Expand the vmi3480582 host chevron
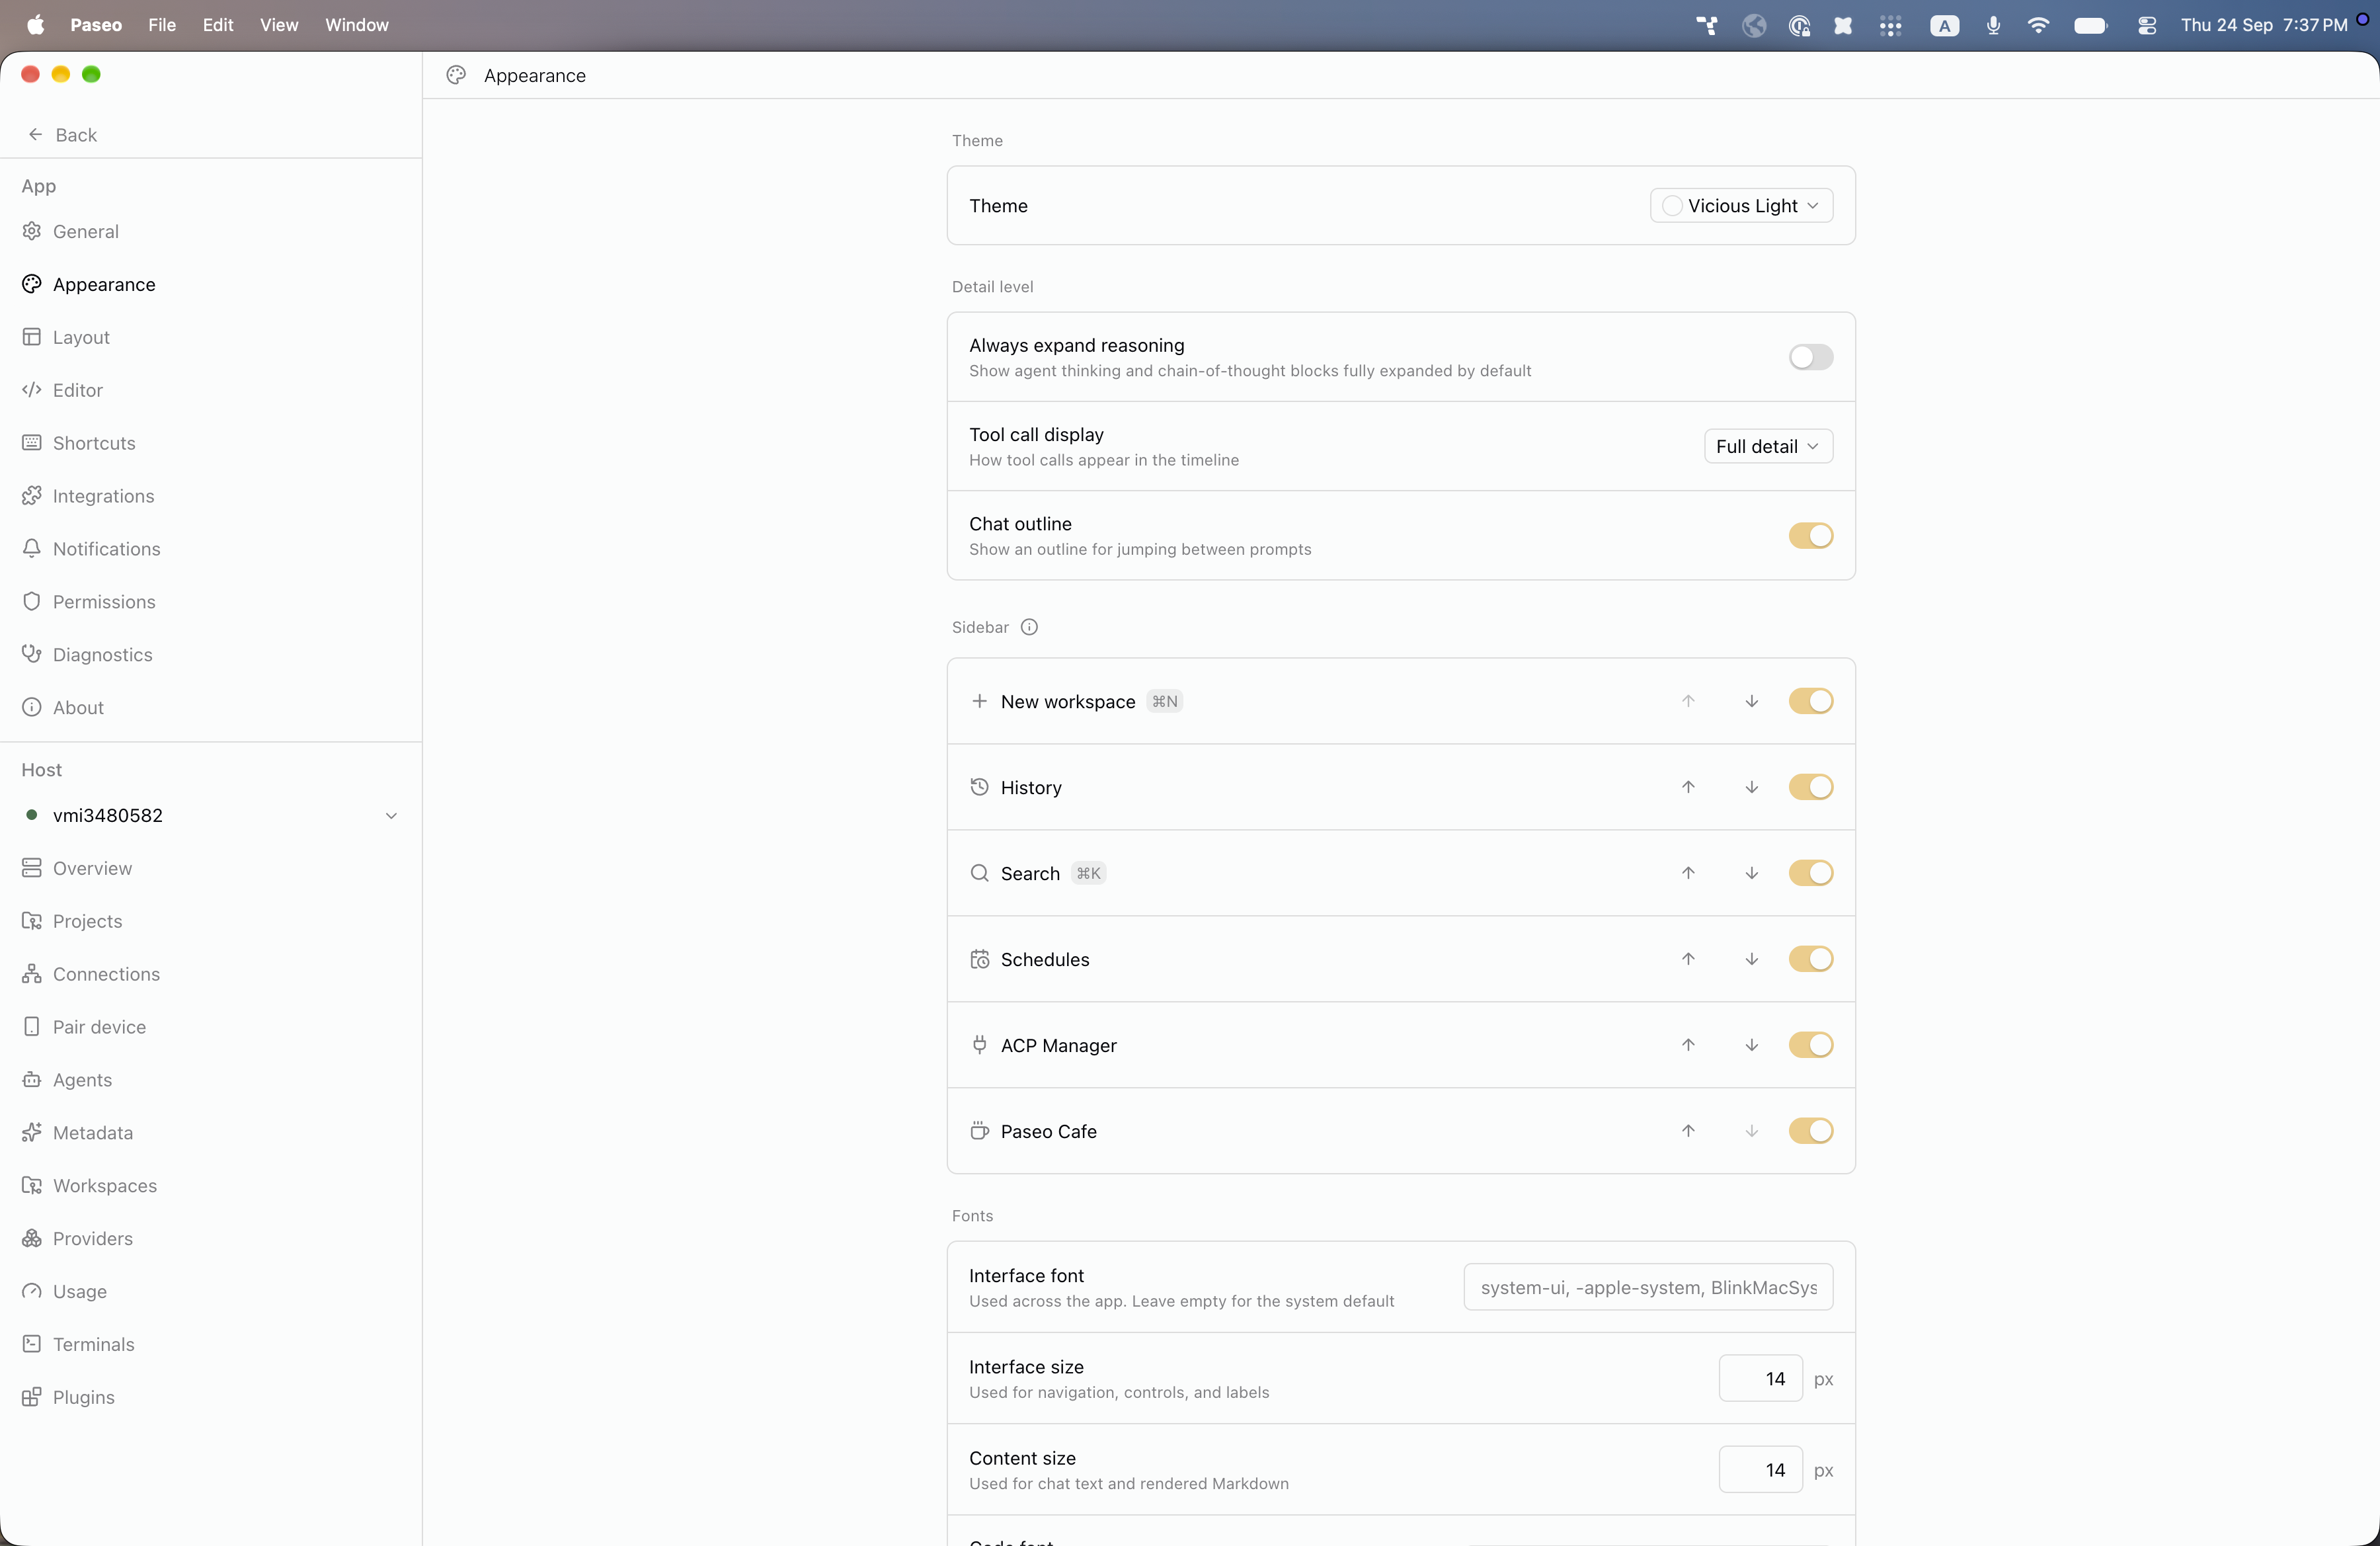The height and width of the screenshot is (1546, 2380). (391, 816)
